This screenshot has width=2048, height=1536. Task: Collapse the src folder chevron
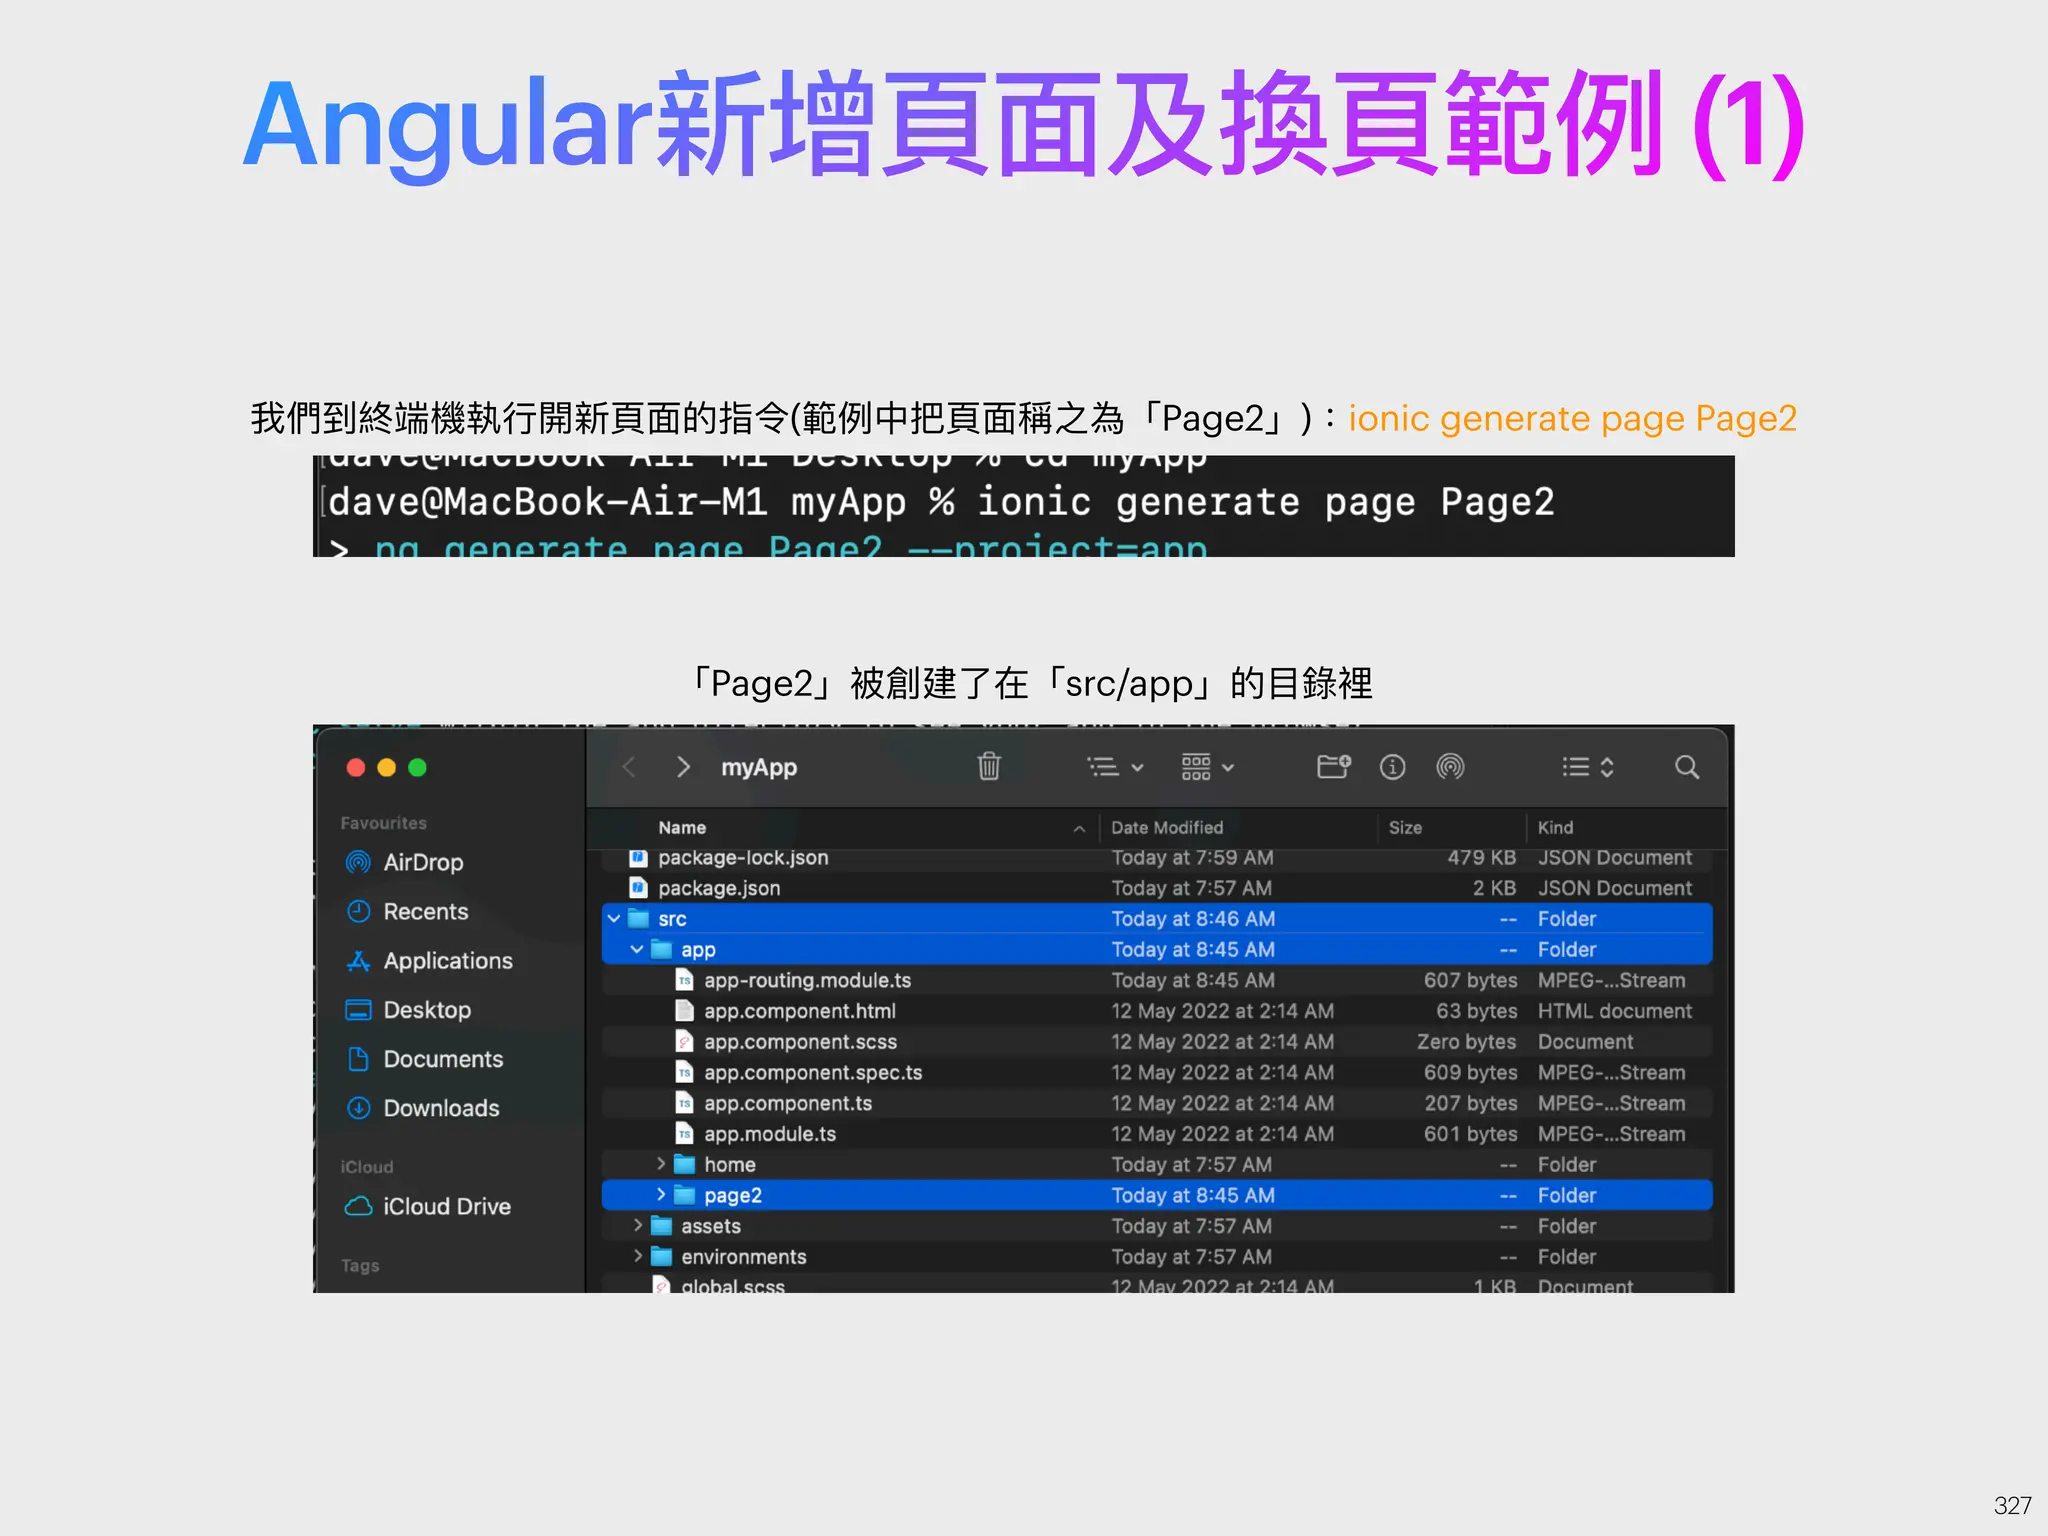tap(614, 918)
